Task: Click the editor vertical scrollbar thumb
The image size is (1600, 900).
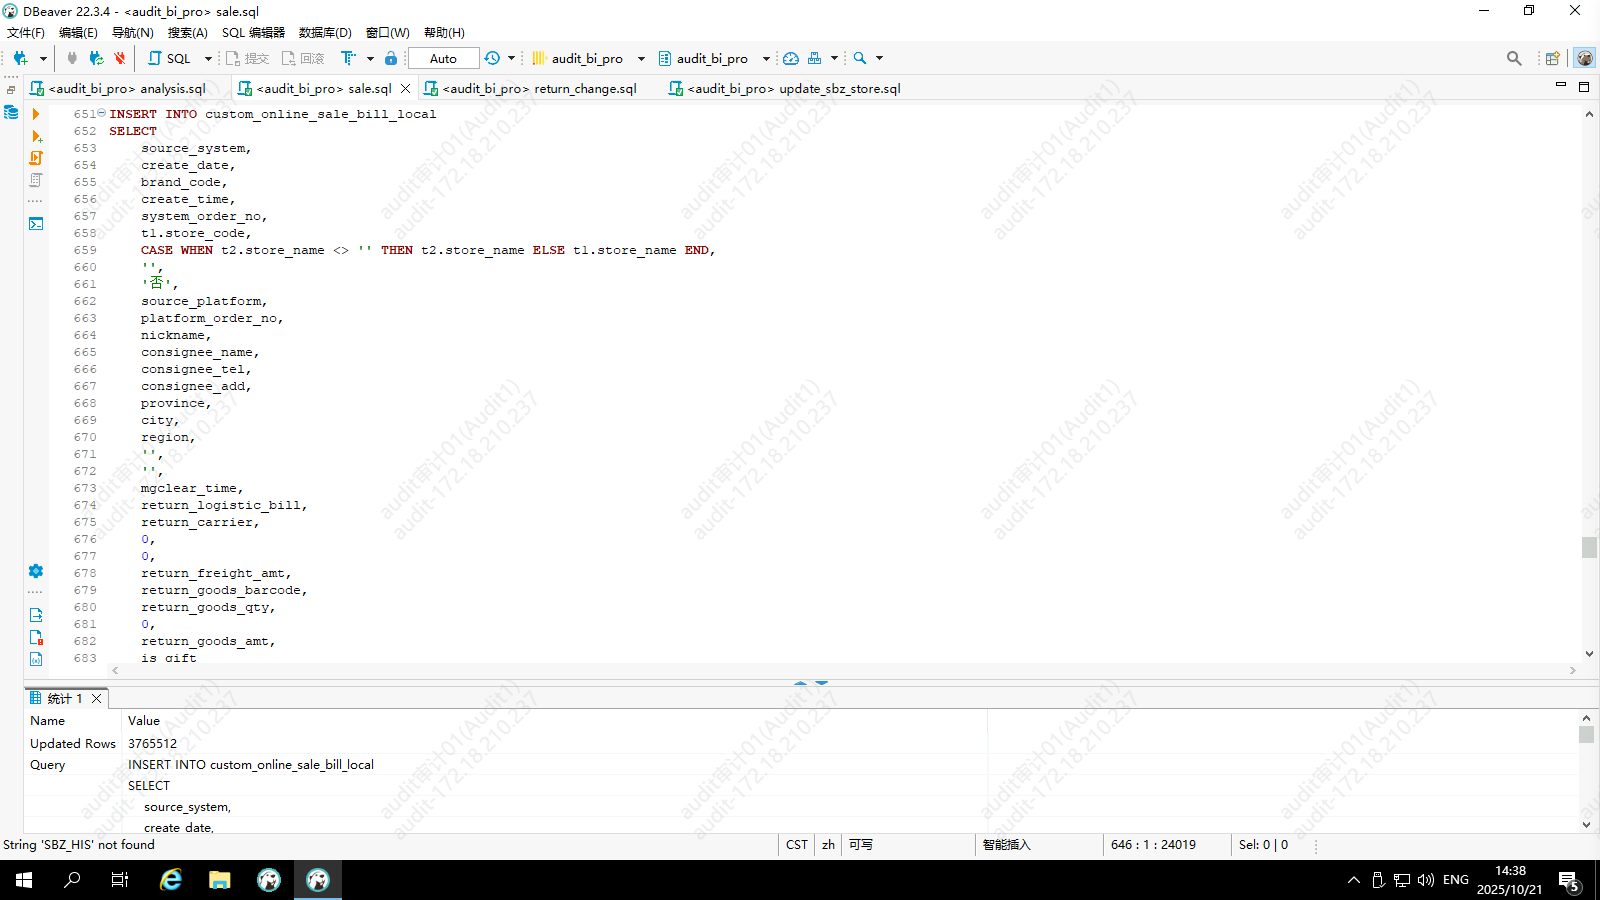Action: click(1589, 547)
